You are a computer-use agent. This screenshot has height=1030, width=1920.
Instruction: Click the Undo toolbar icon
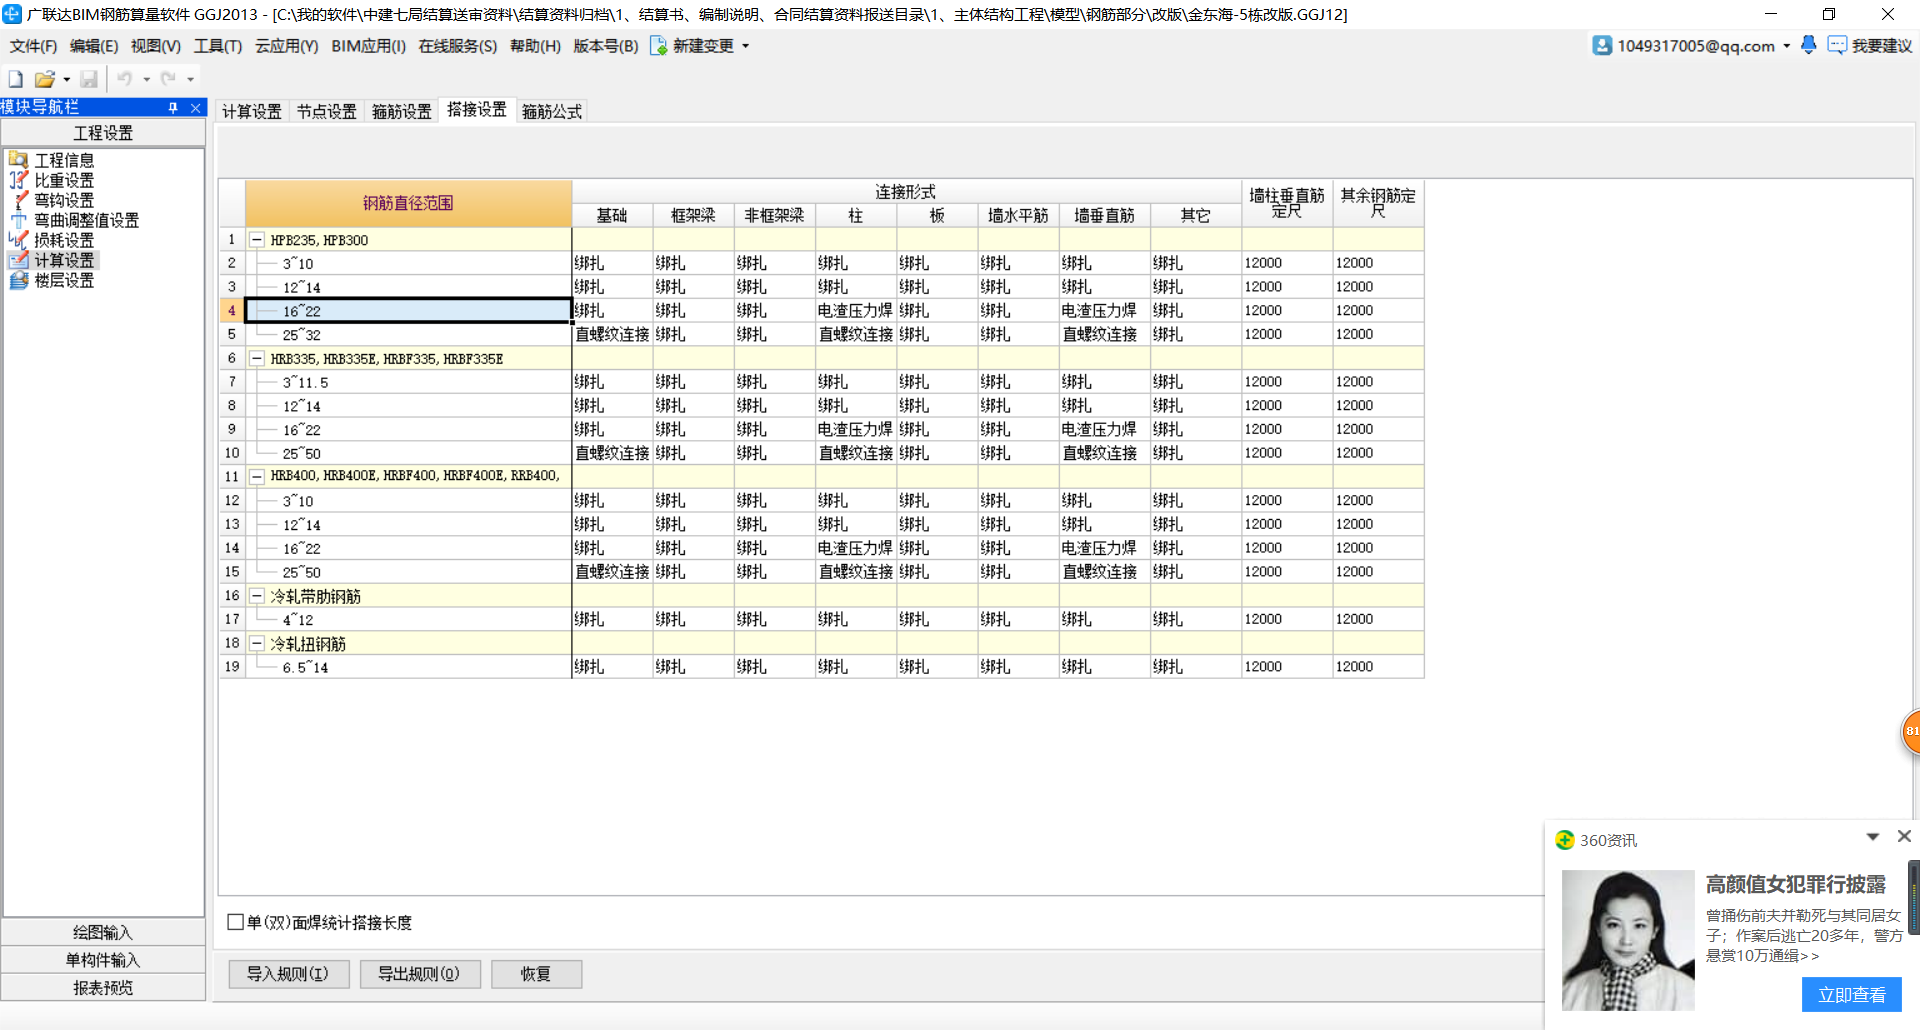tap(125, 79)
